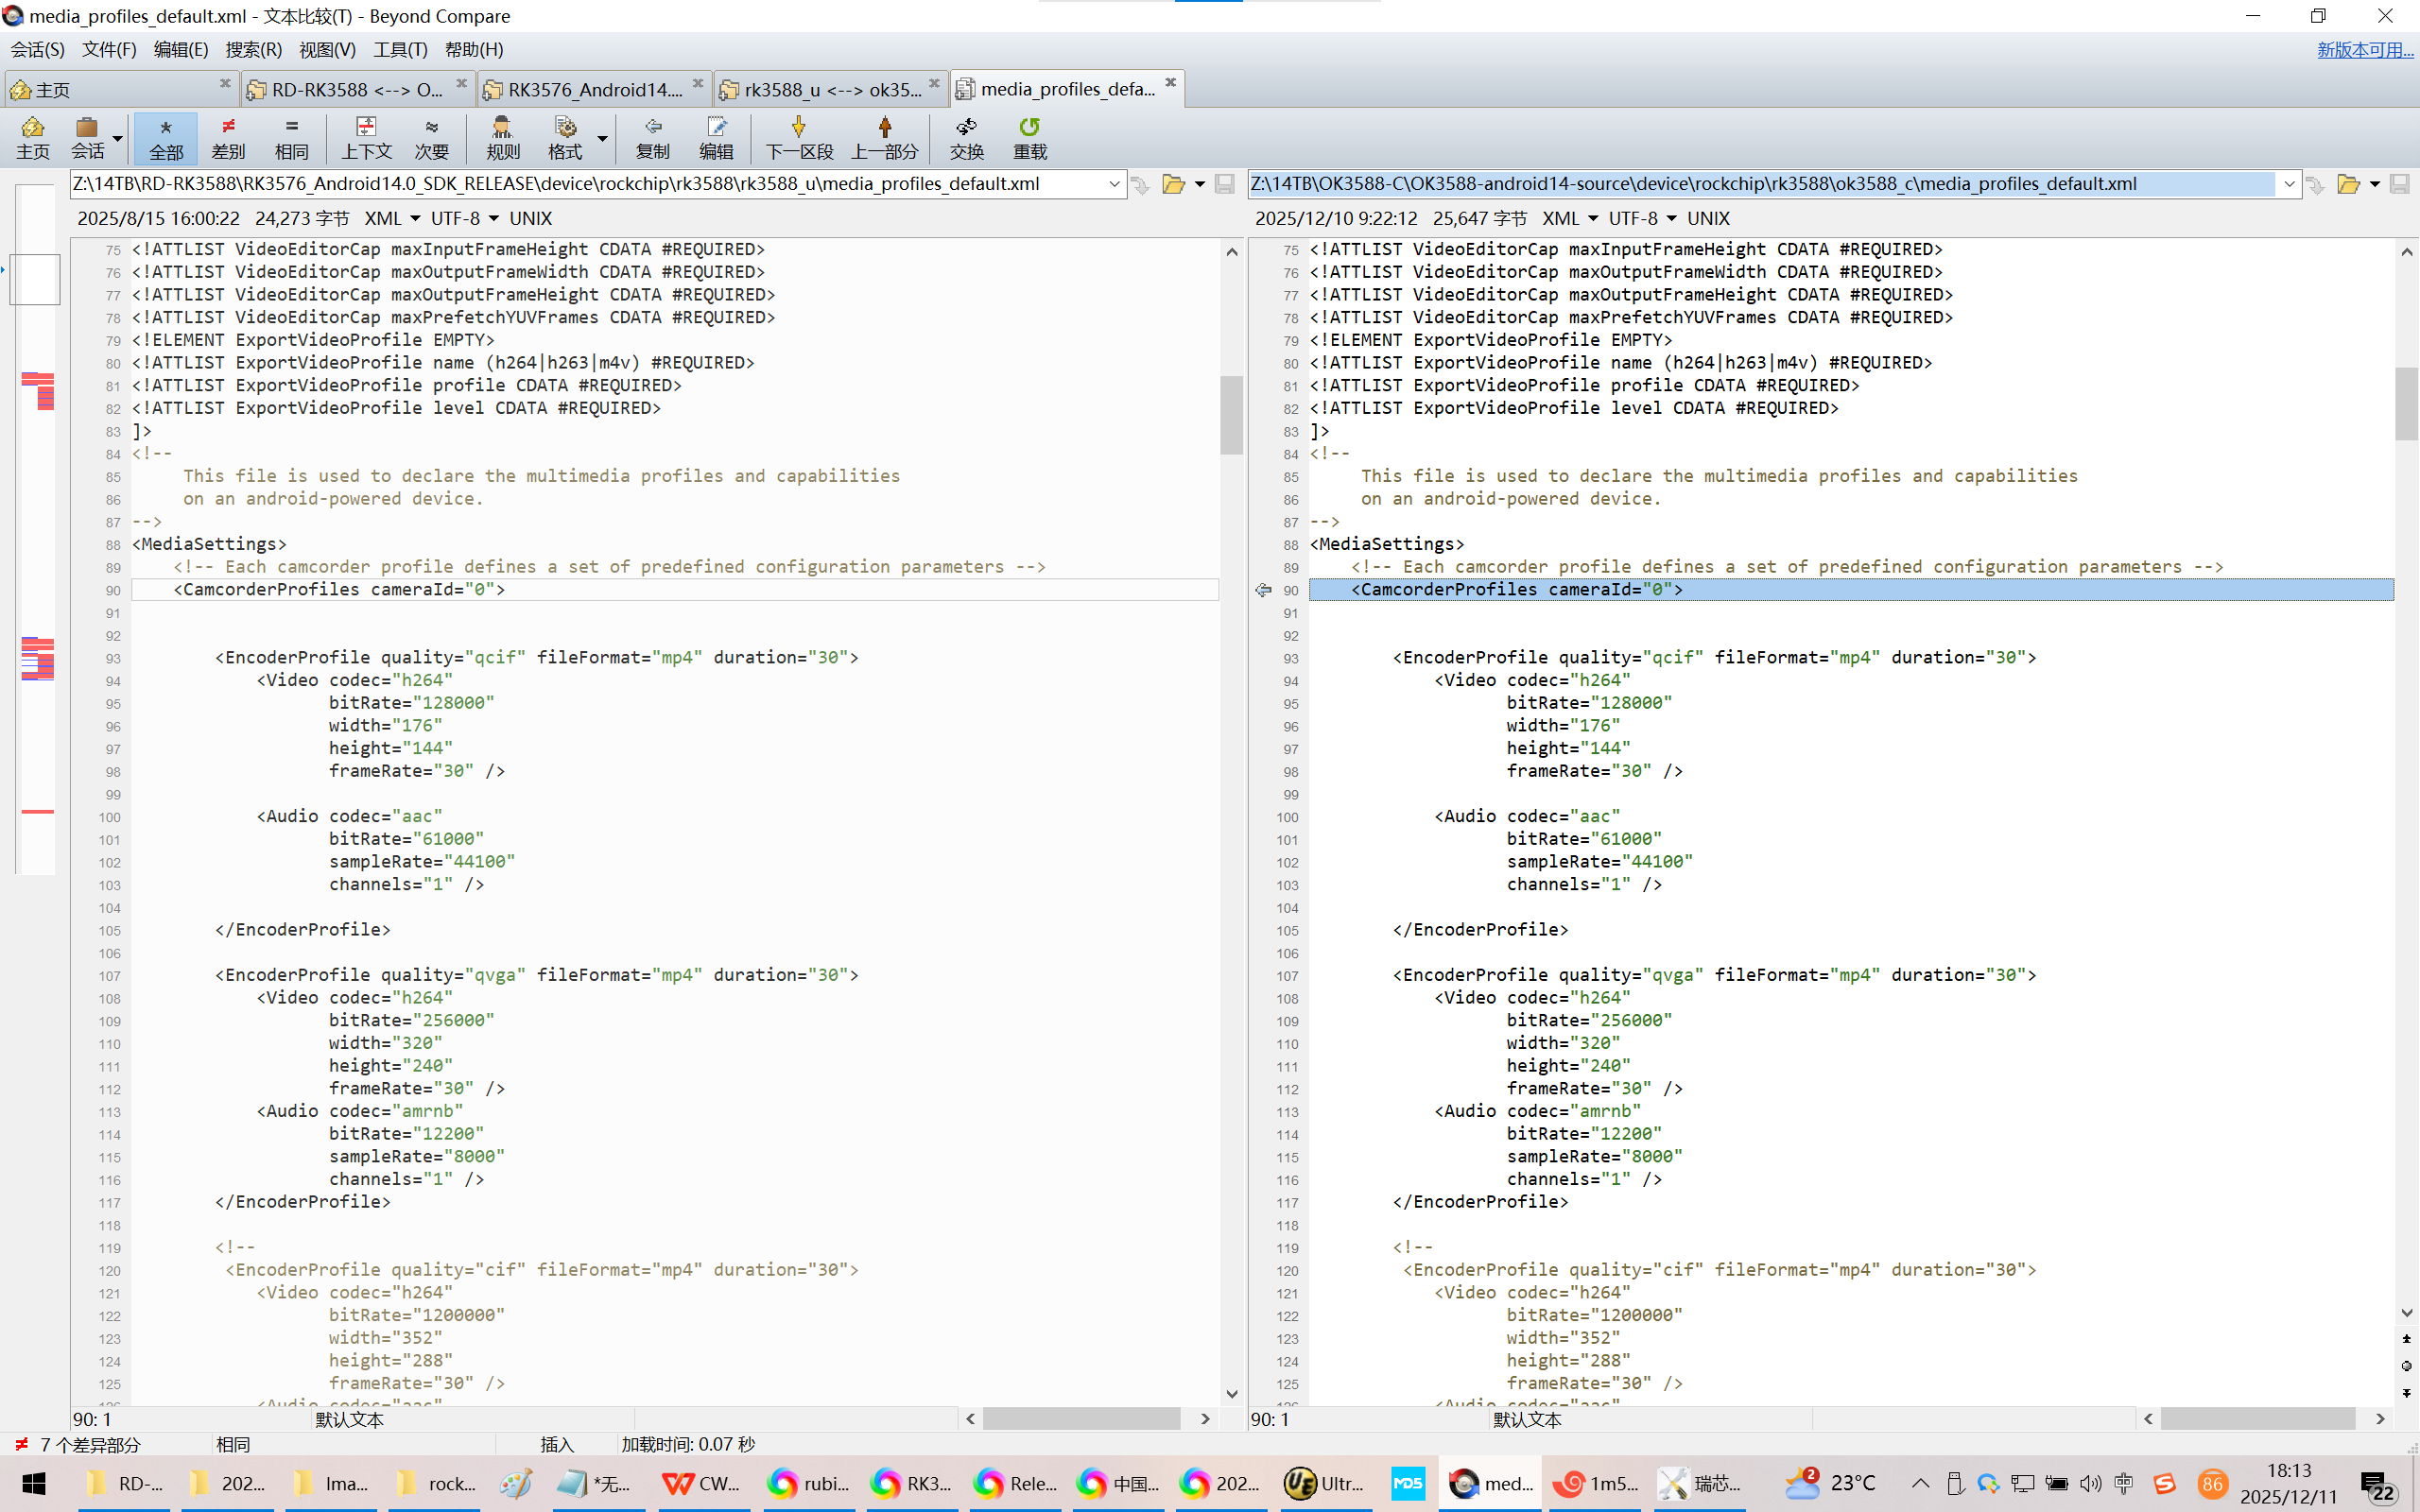This screenshot has width=2420, height=1512.
Task: Click the Home toolbar button
Action: [x=32, y=137]
